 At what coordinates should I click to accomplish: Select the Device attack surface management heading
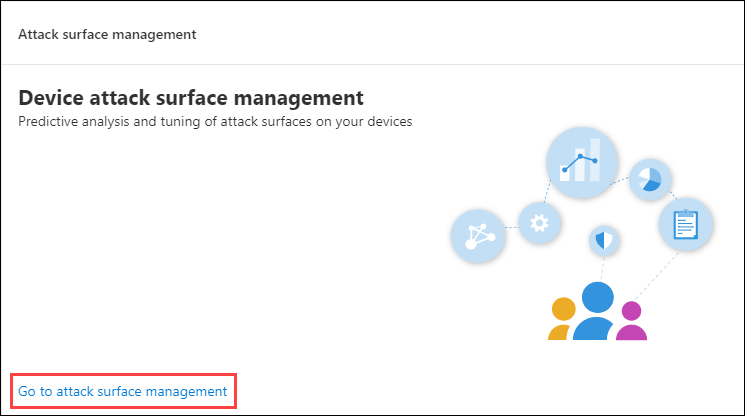pyautogui.click(x=191, y=98)
